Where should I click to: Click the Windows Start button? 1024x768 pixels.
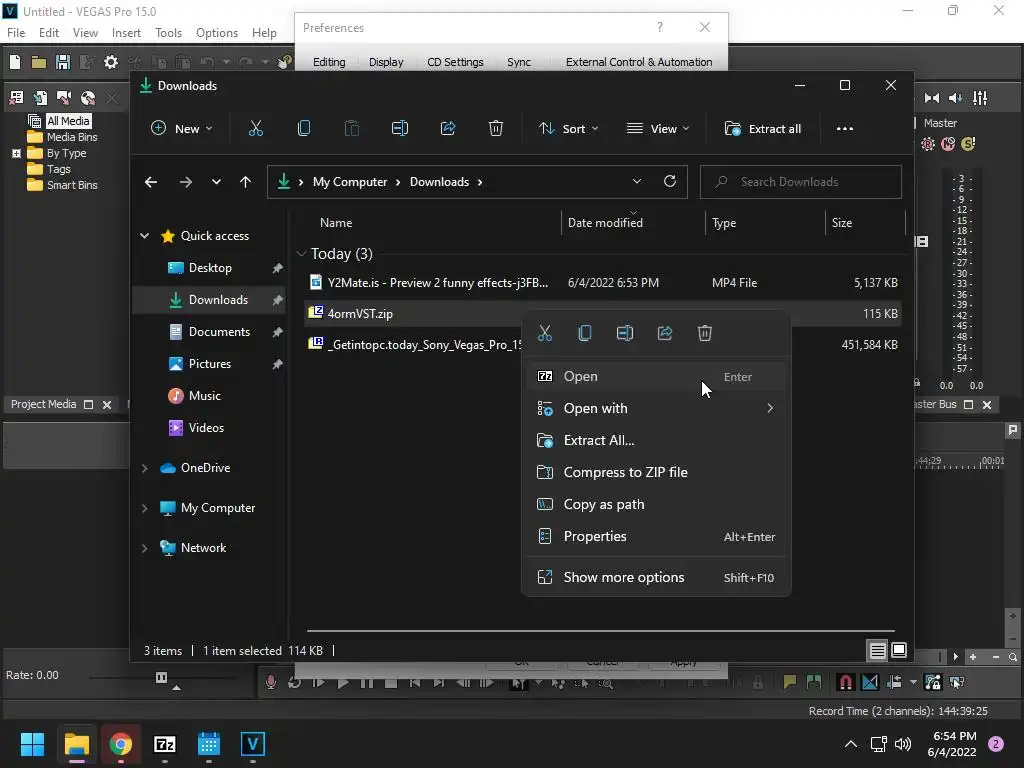pos(32,744)
